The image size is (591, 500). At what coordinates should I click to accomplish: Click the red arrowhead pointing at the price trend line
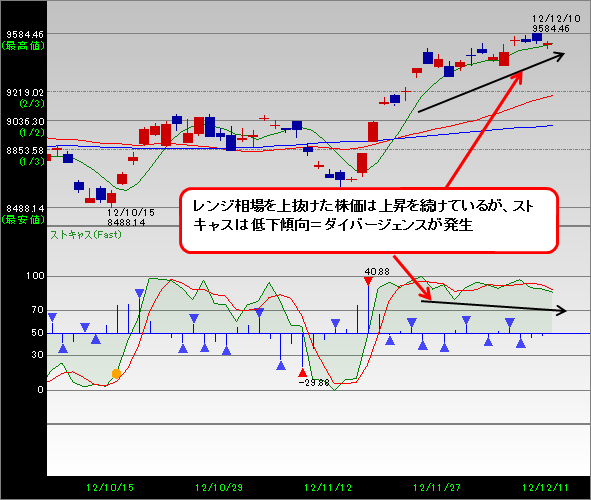click(x=517, y=76)
